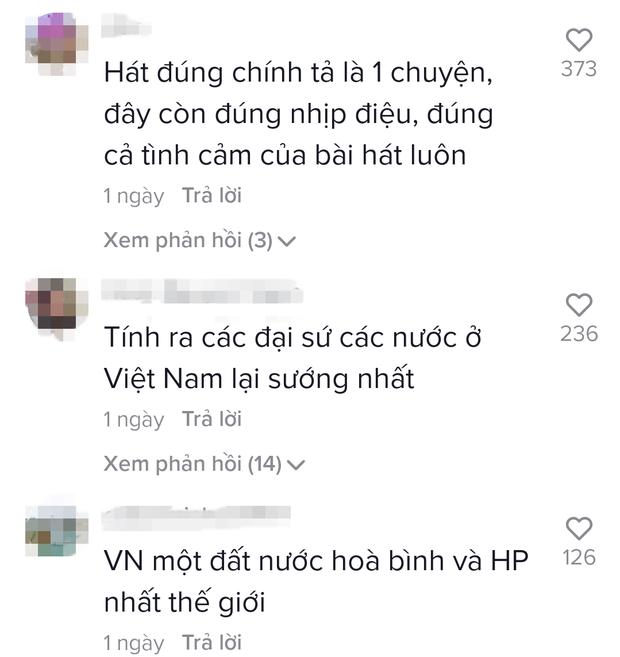The width and height of the screenshot is (620, 657).
Task: Reply to the Hát đúng chính tả comment
Action: [212, 196]
